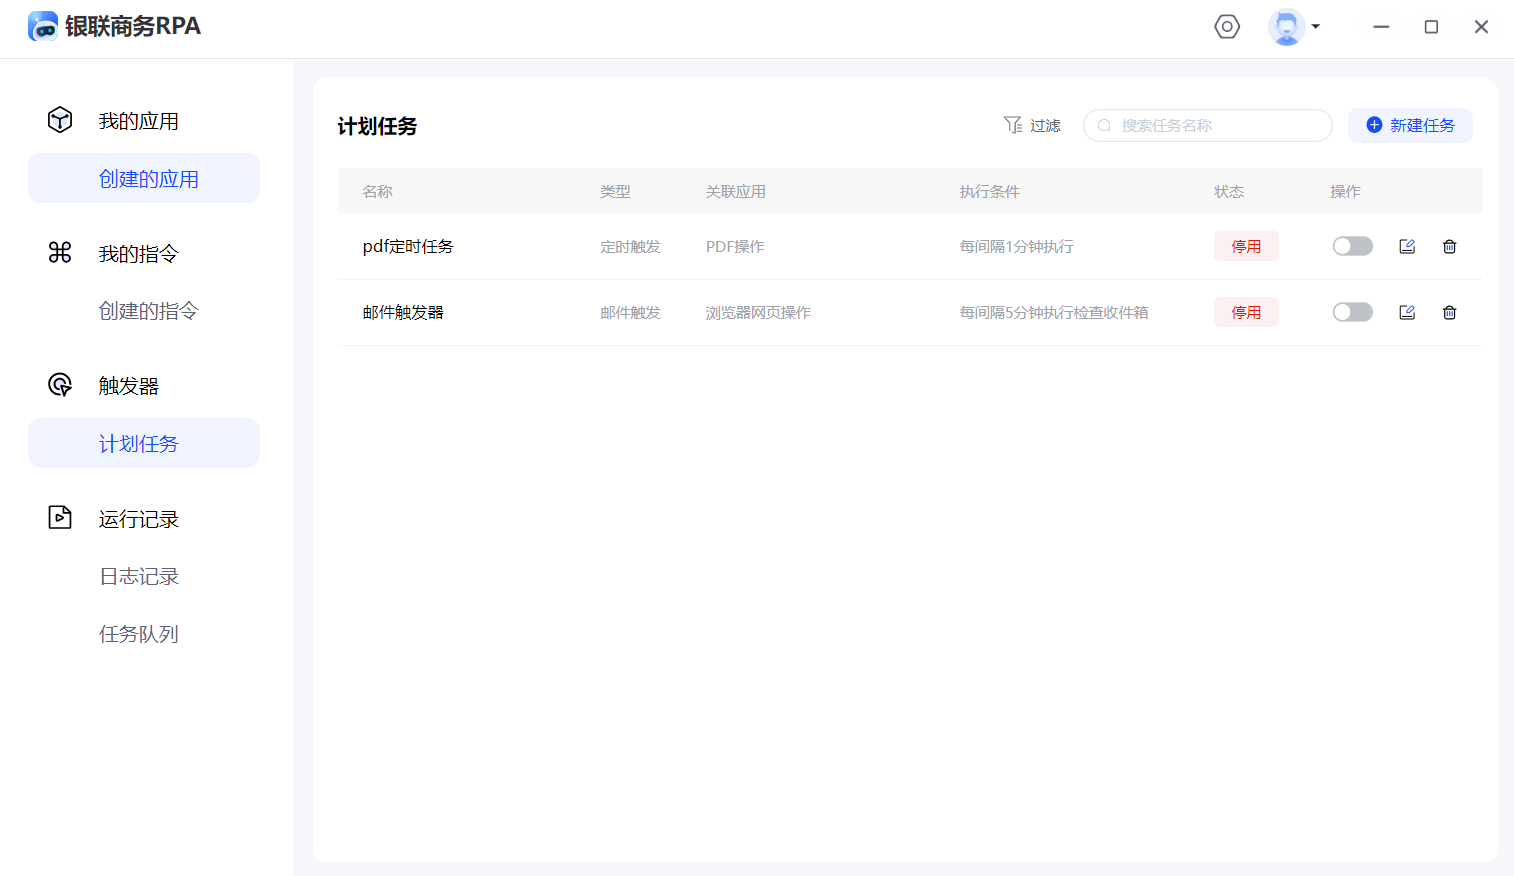Click the 我的应用 cube icon

60,120
